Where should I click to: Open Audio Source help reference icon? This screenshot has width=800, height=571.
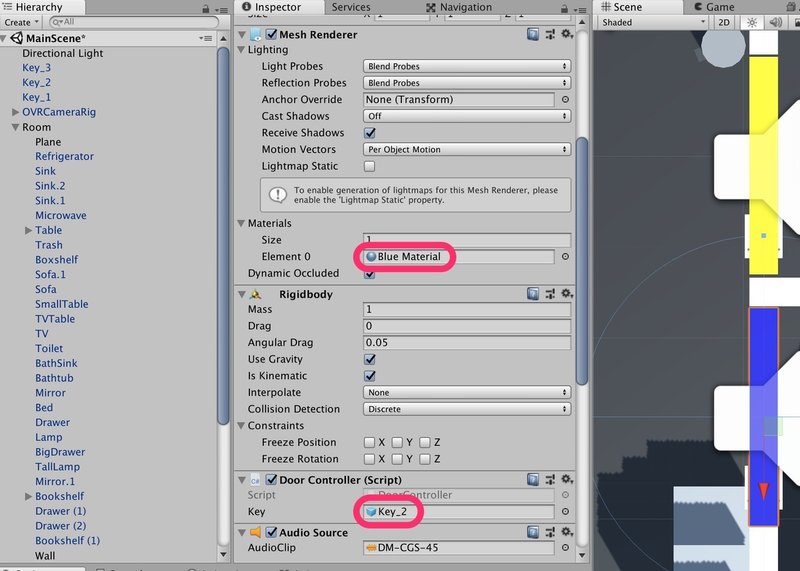click(x=533, y=532)
